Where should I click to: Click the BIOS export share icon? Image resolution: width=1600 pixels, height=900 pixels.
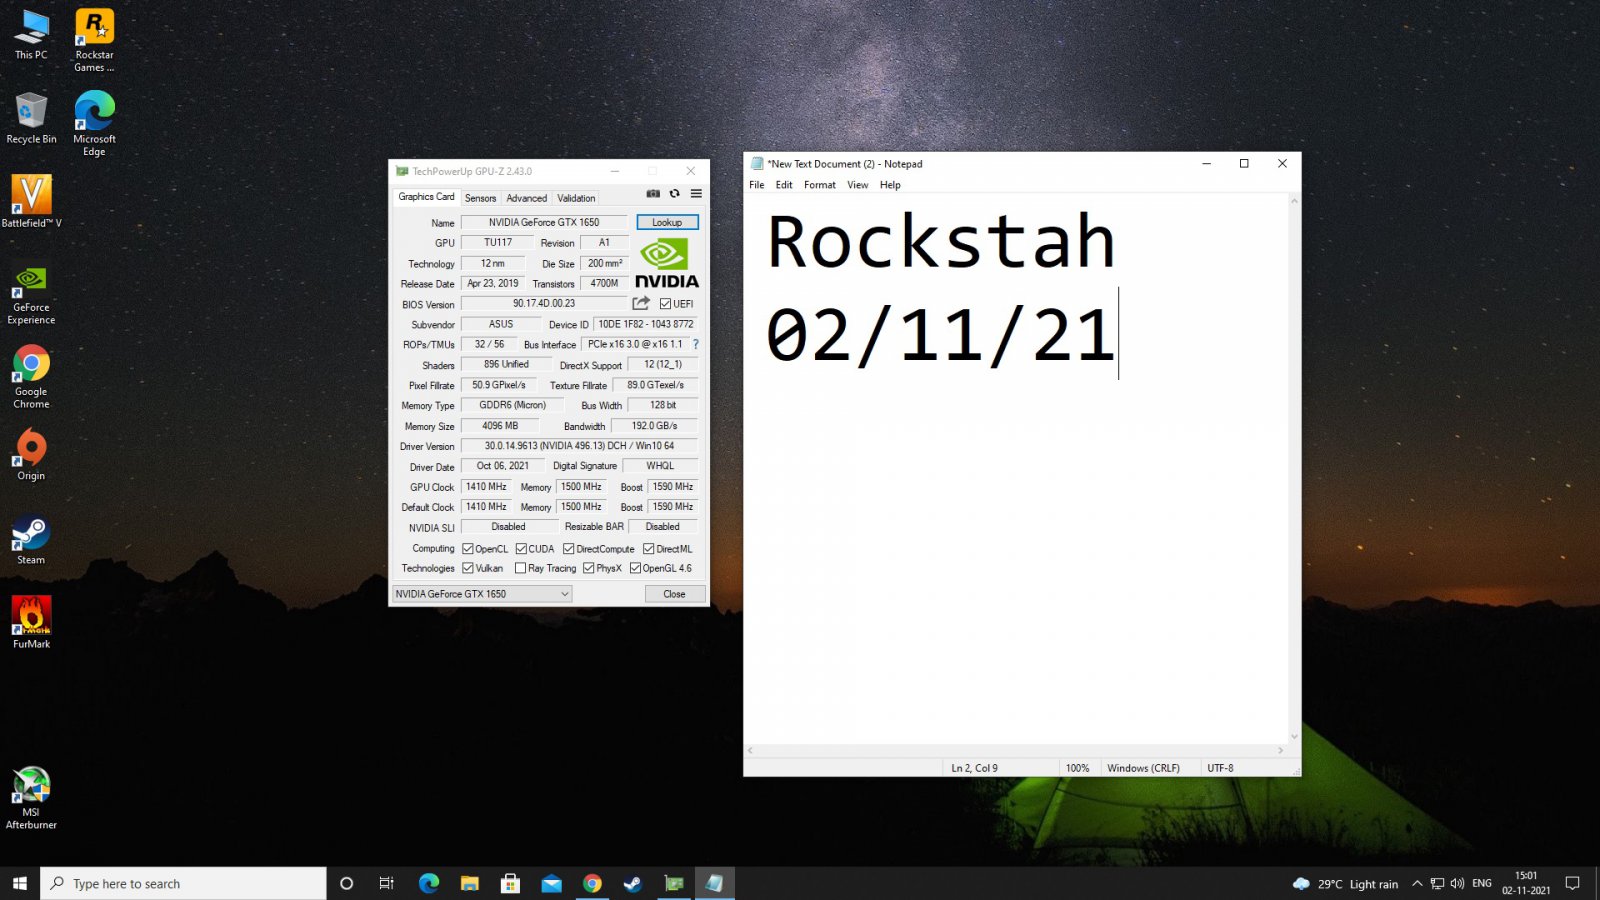click(641, 303)
